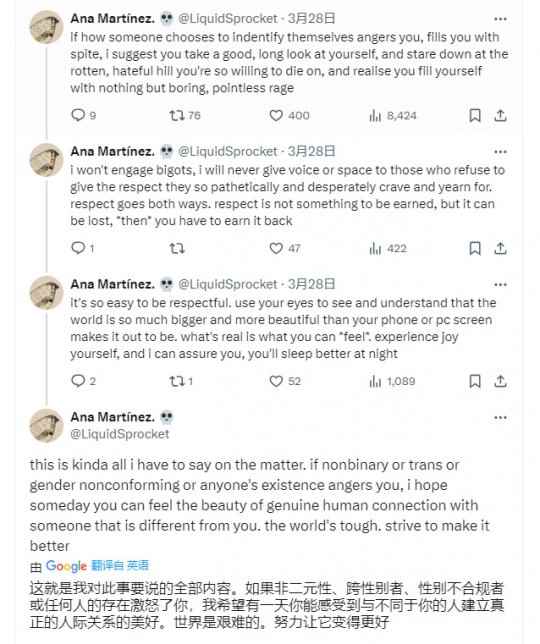
Task: Open more options on the first tweet
Action: click(500, 19)
